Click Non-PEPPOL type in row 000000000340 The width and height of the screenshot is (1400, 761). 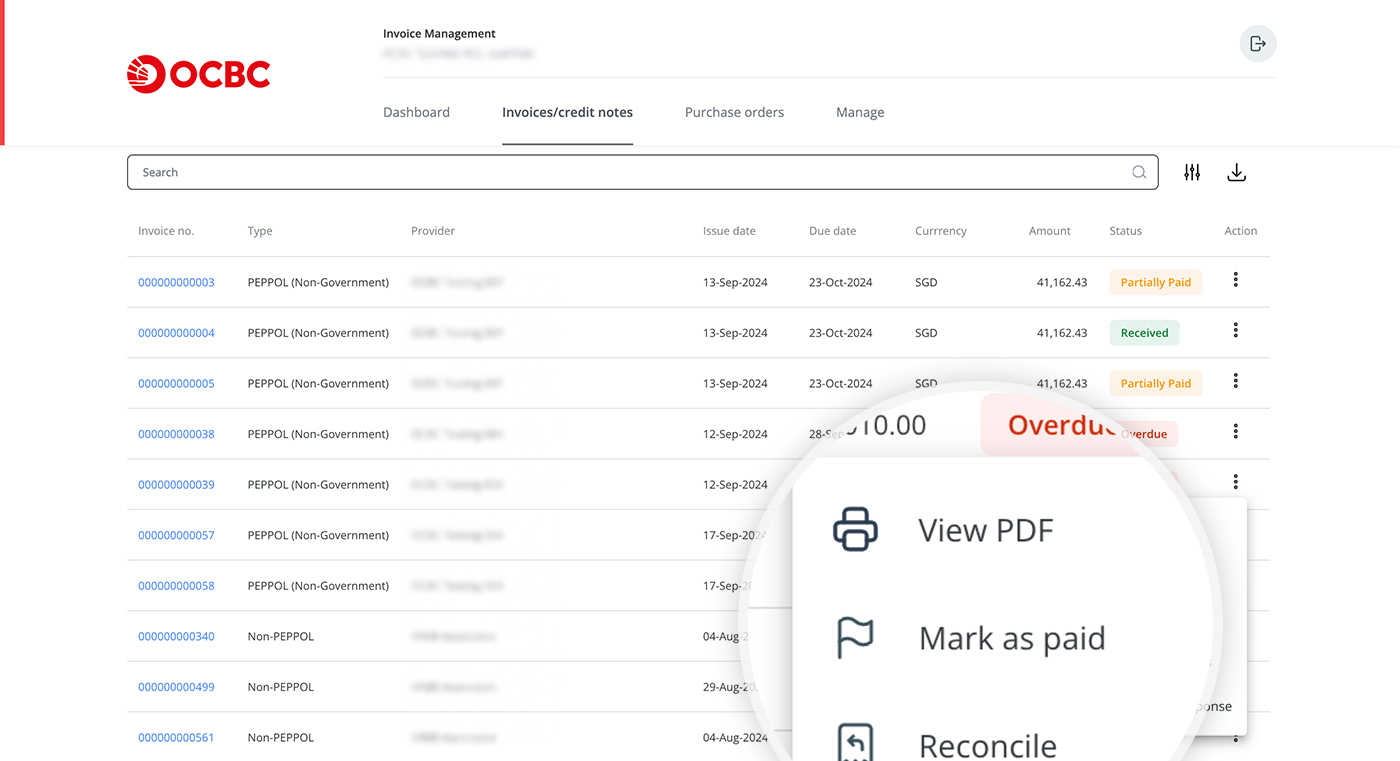pyautogui.click(x=281, y=636)
